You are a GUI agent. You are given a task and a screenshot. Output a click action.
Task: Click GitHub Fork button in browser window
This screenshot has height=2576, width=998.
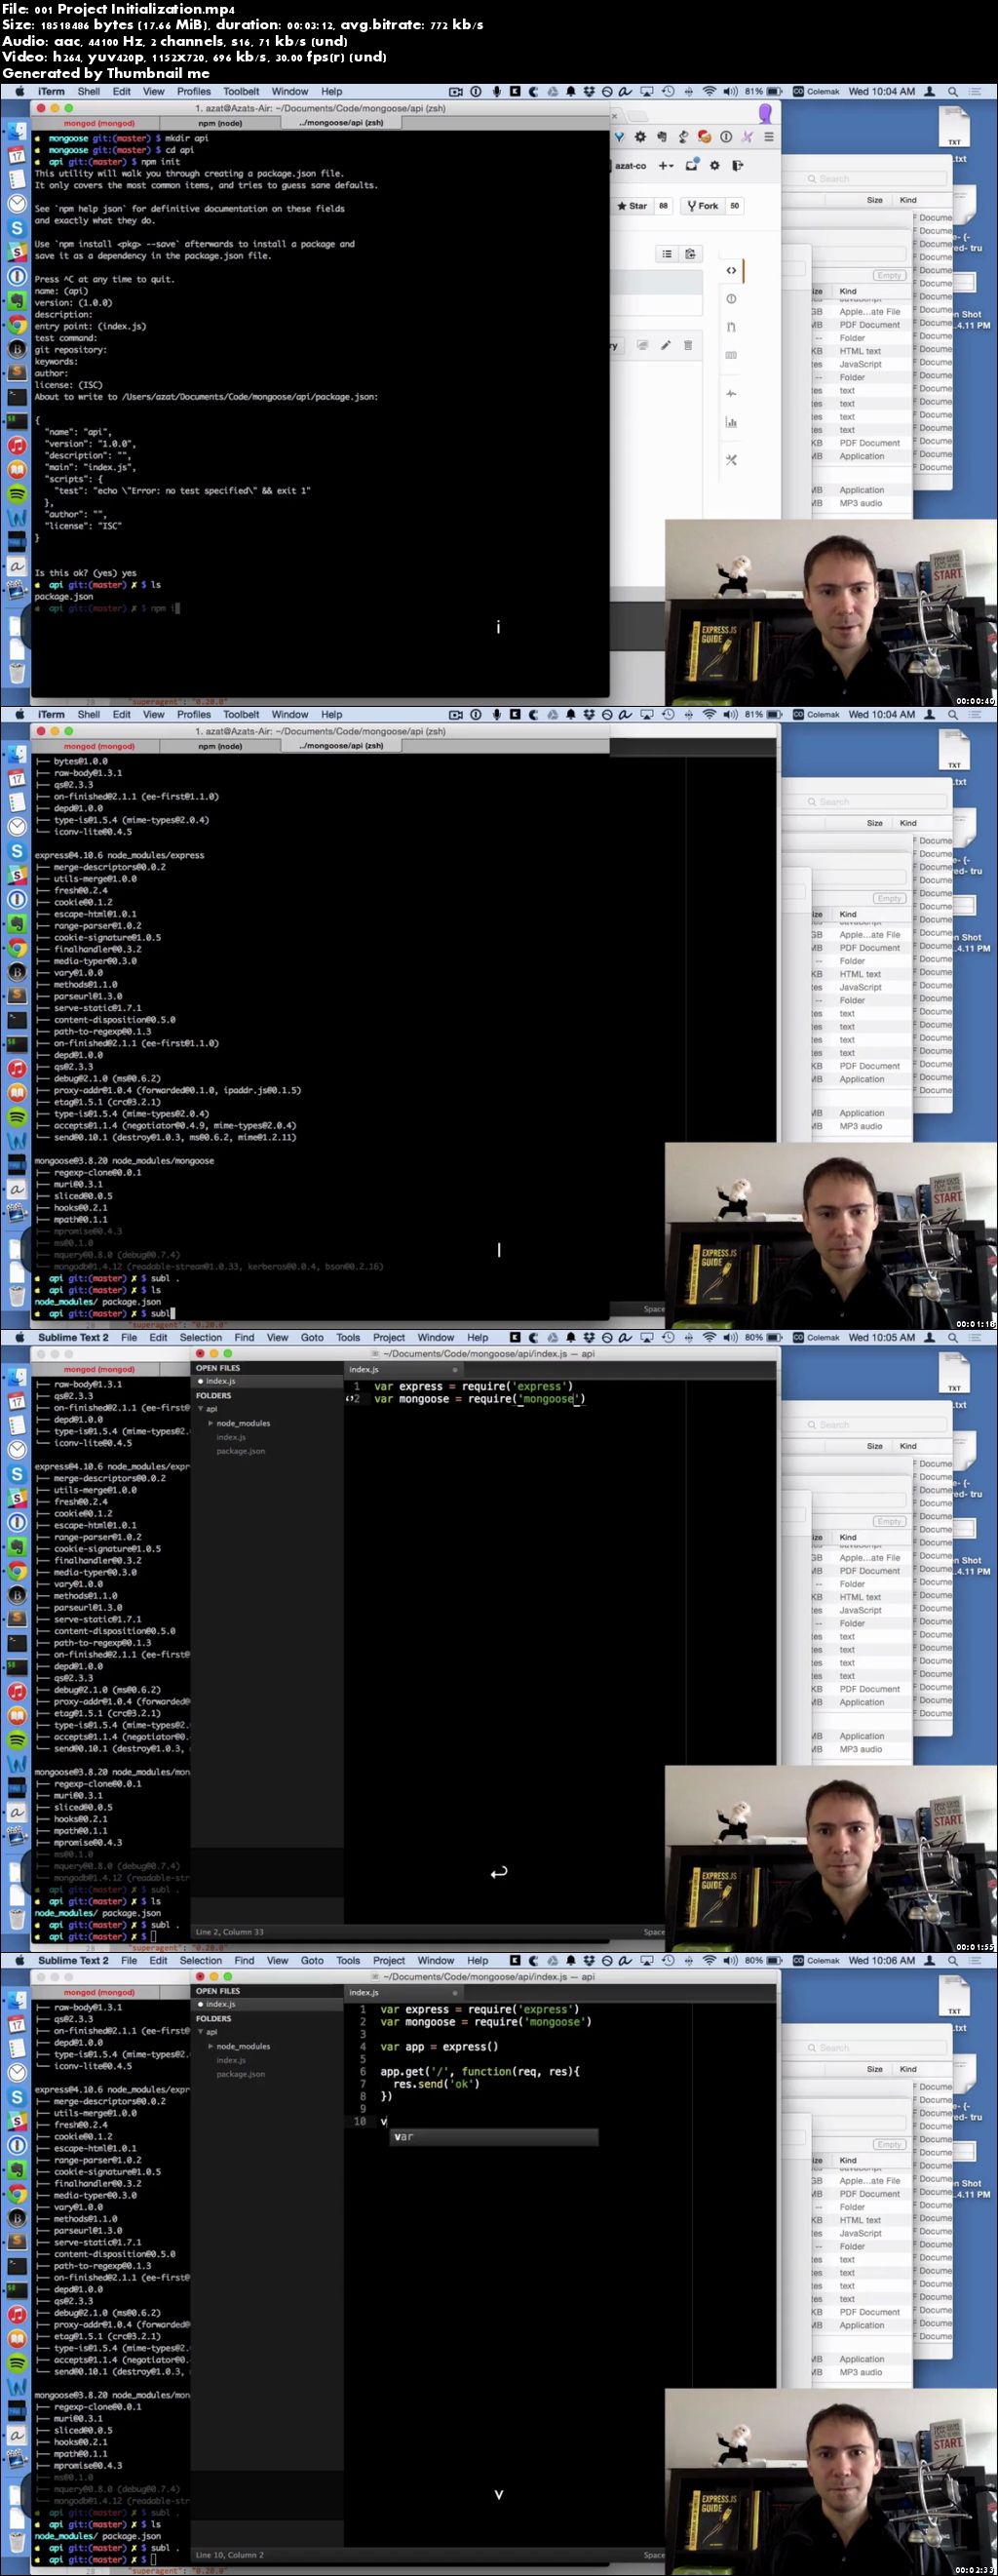(x=702, y=206)
